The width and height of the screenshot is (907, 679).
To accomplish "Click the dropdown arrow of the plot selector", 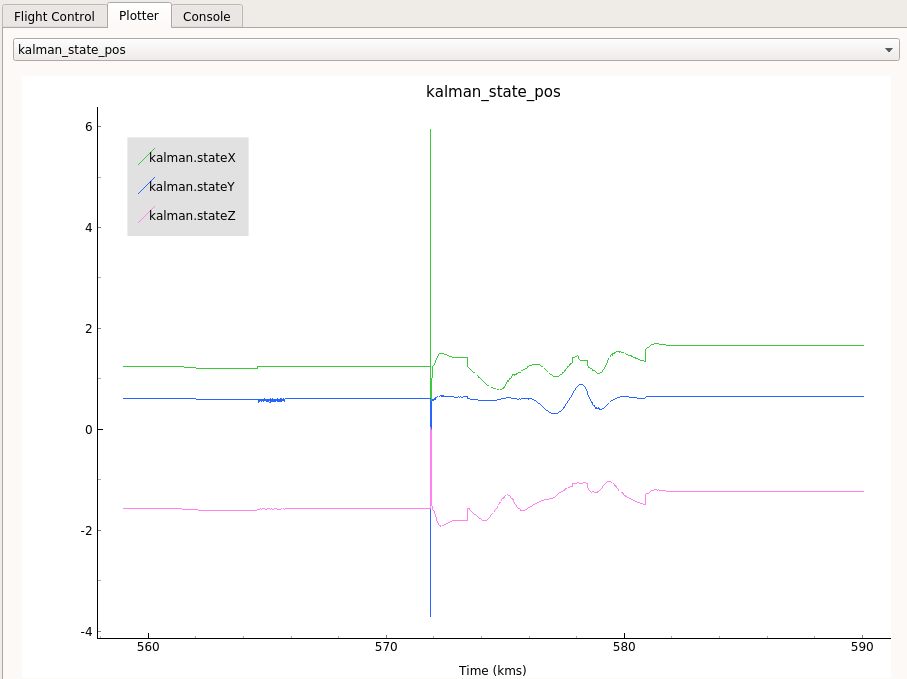I will [889, 50].
